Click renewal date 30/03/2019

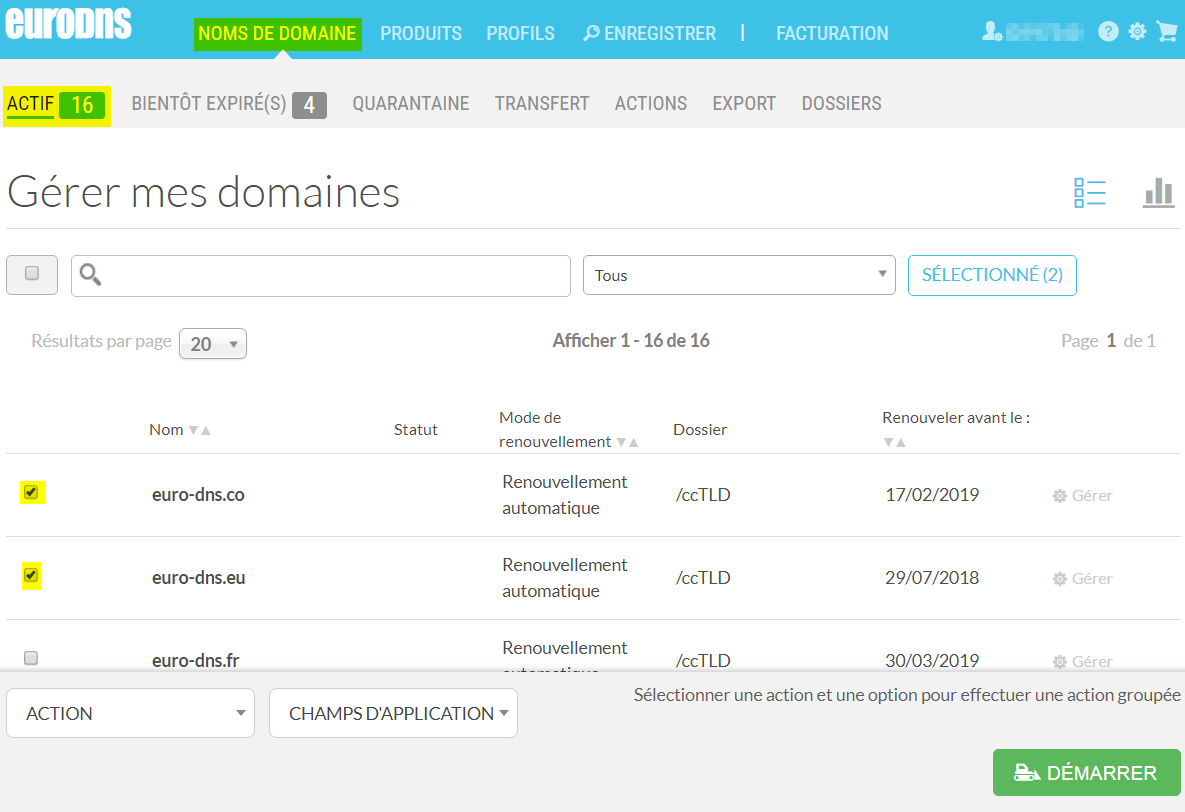click(x=932, y=661)
